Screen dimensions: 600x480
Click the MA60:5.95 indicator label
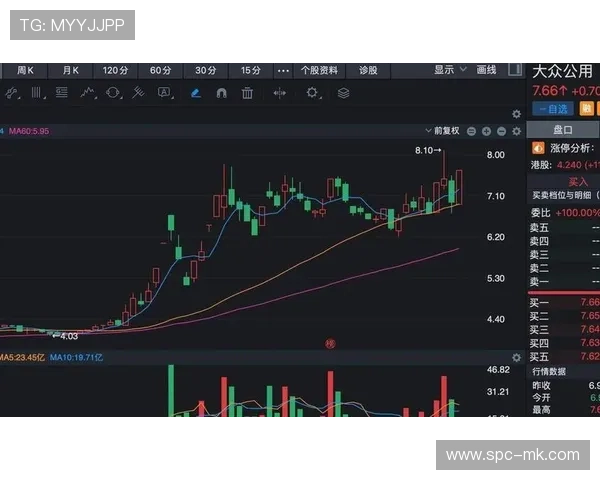click(x=29, y=131)
